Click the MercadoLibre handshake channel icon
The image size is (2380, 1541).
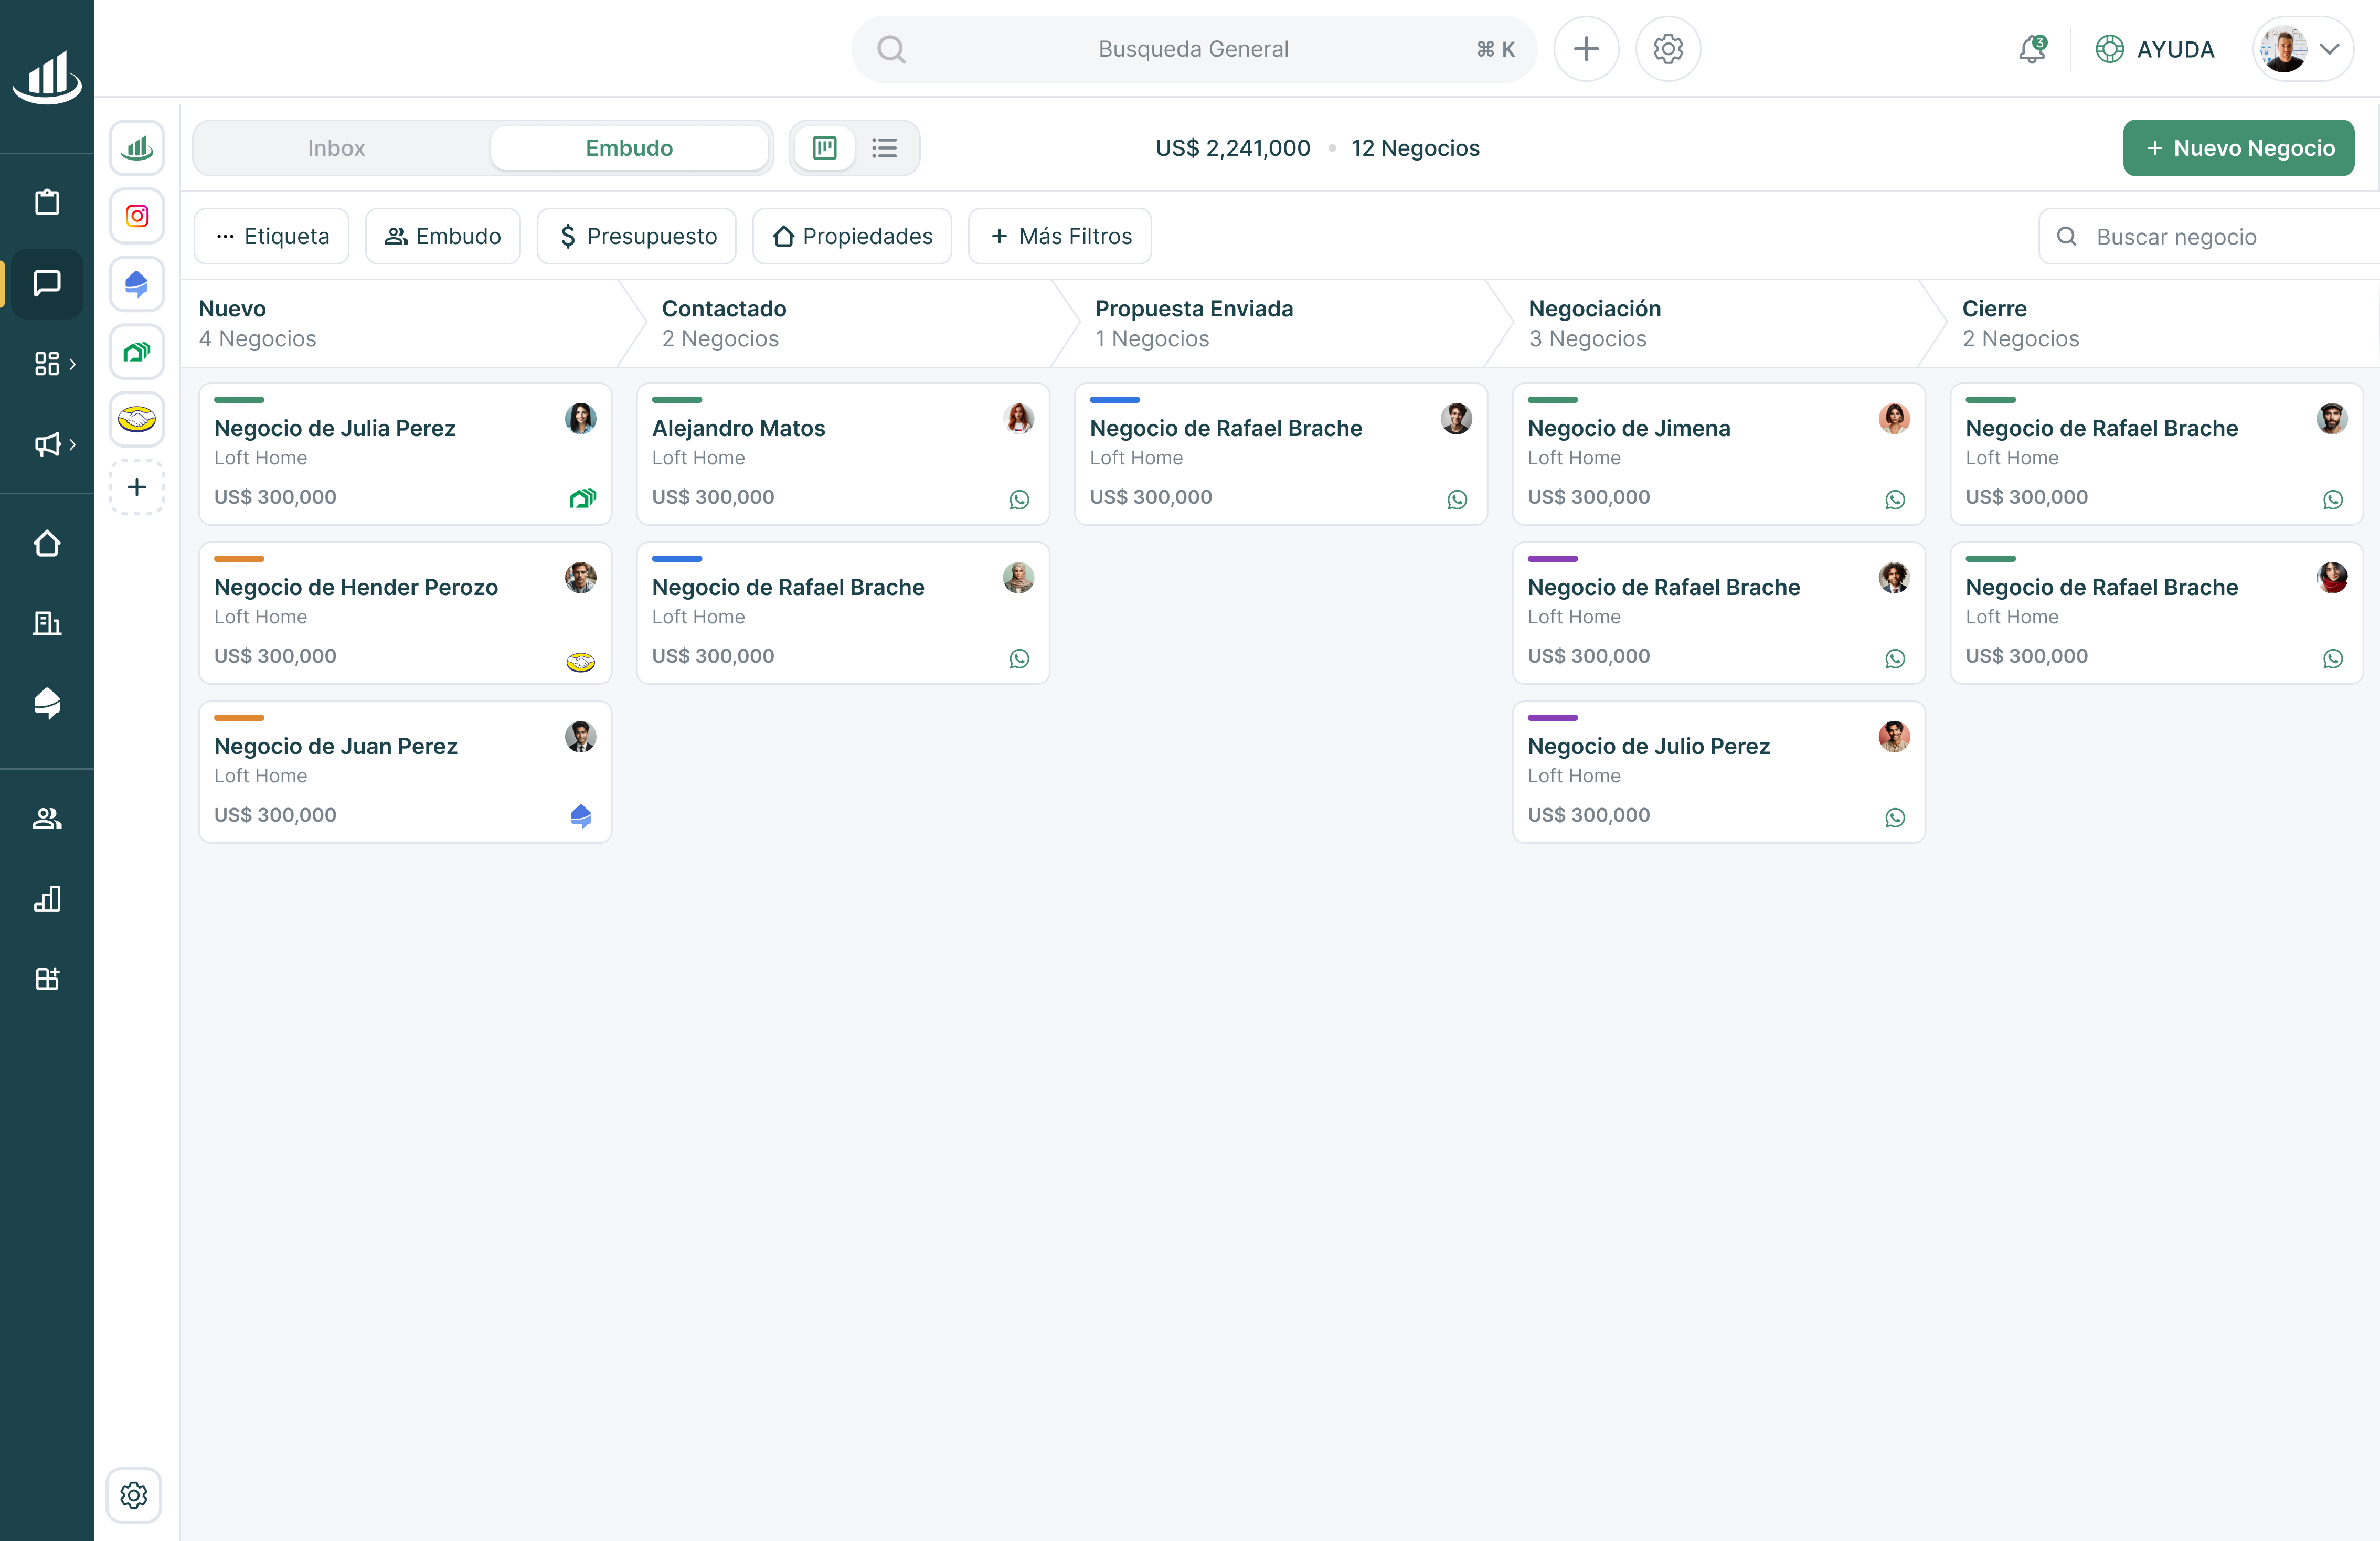[137, 419]
